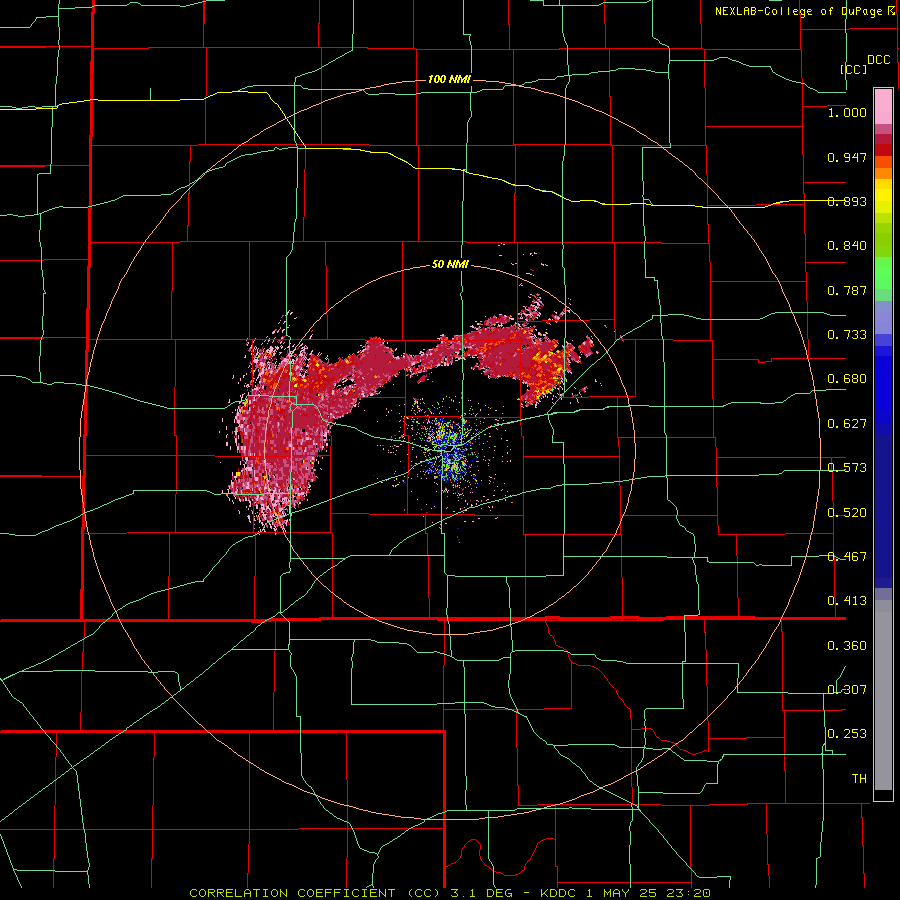Click the 100 NMI range ring label
The width and height of the screenshot is (900, 900).
(449, 79)
